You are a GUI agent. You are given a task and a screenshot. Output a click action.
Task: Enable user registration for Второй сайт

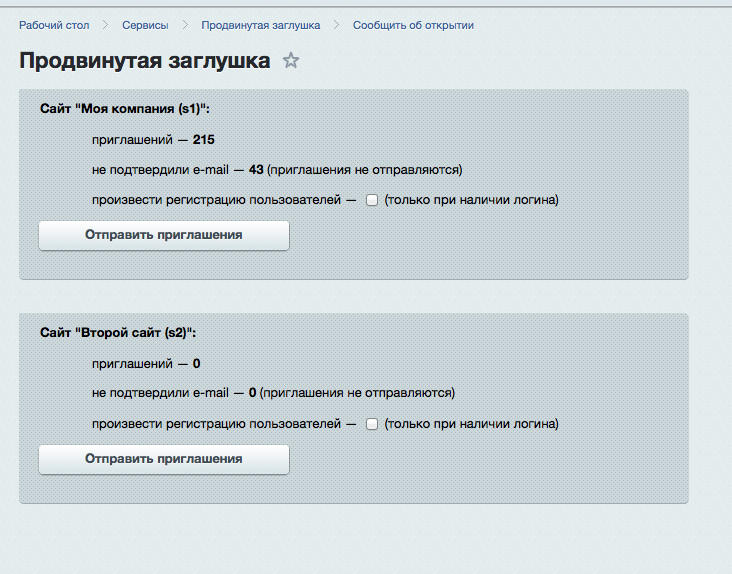click(371, 424)
